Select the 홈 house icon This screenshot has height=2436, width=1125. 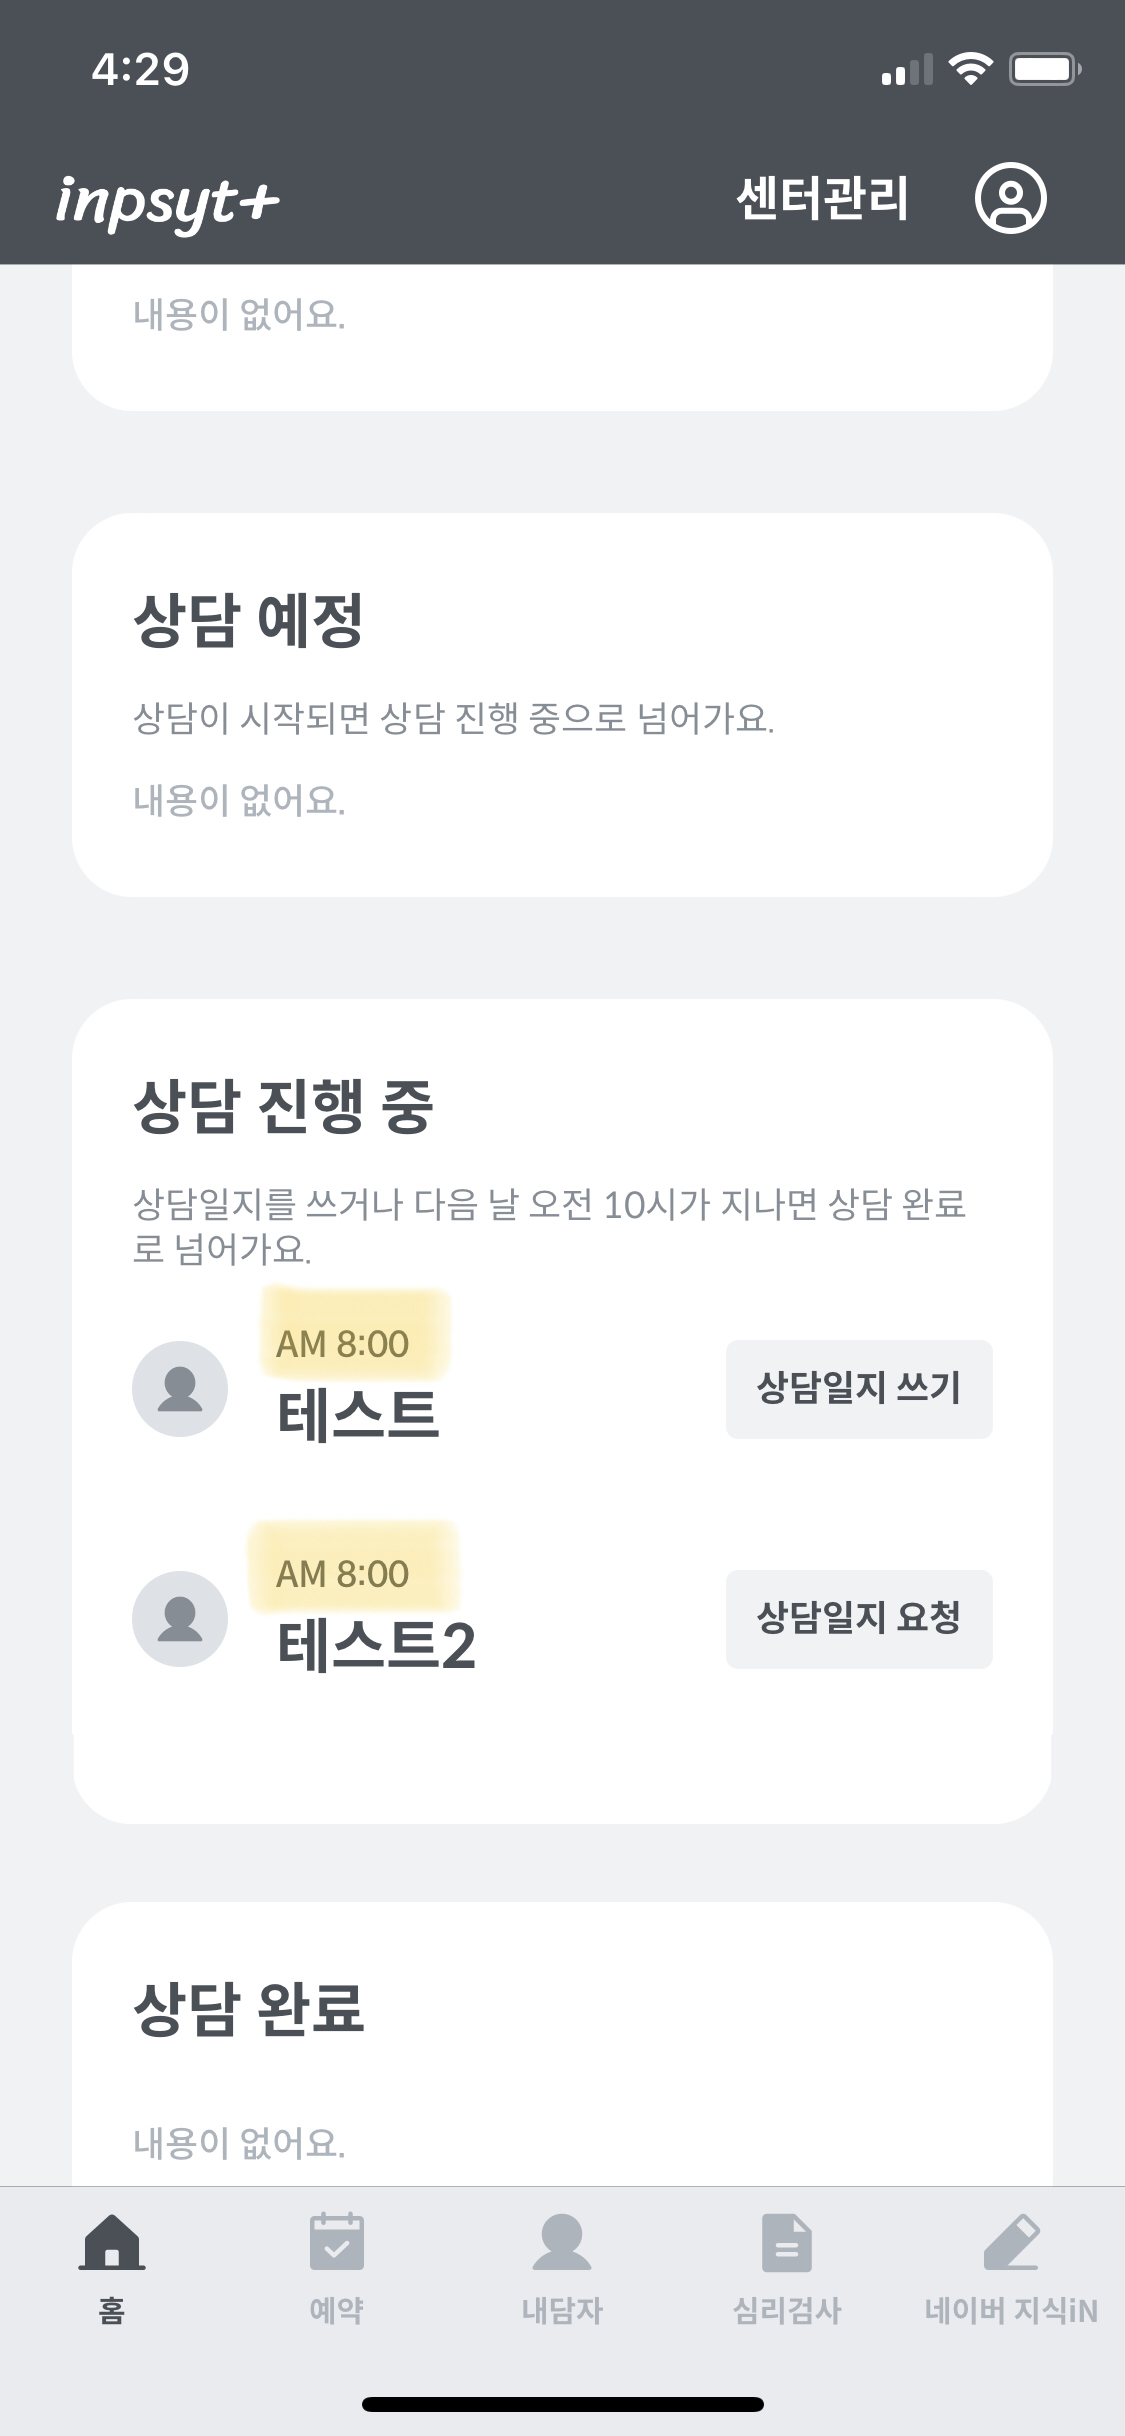click(112, 2242)
